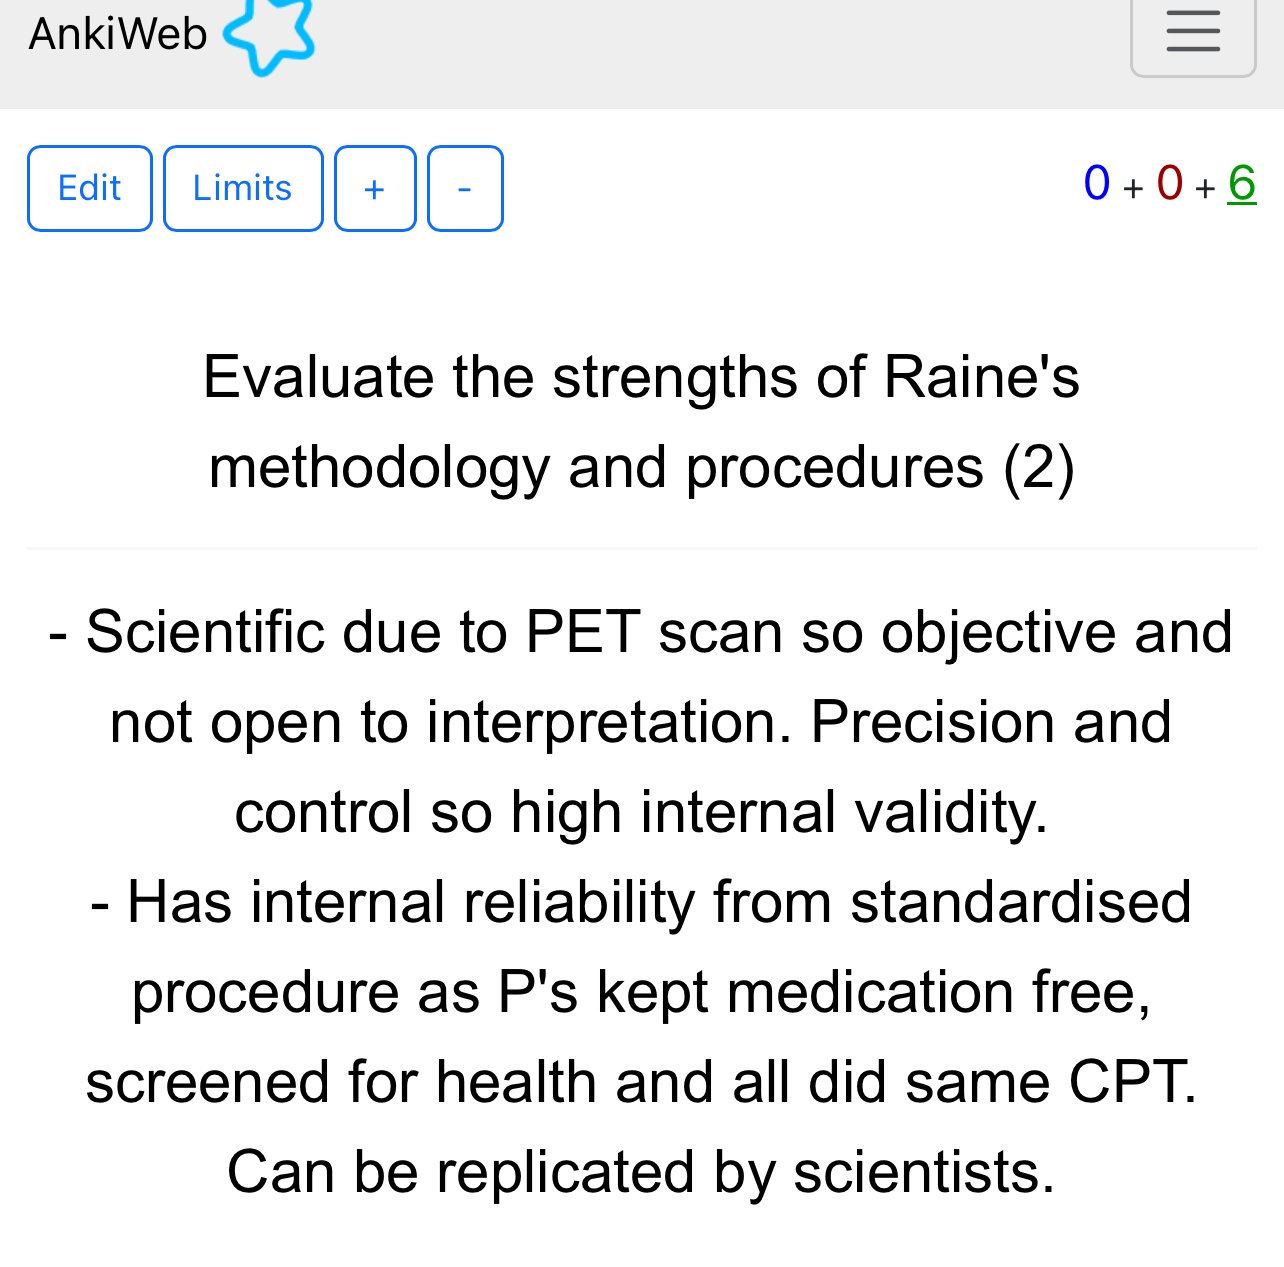Click the card question about Raine's methodology

click(642, 422)
